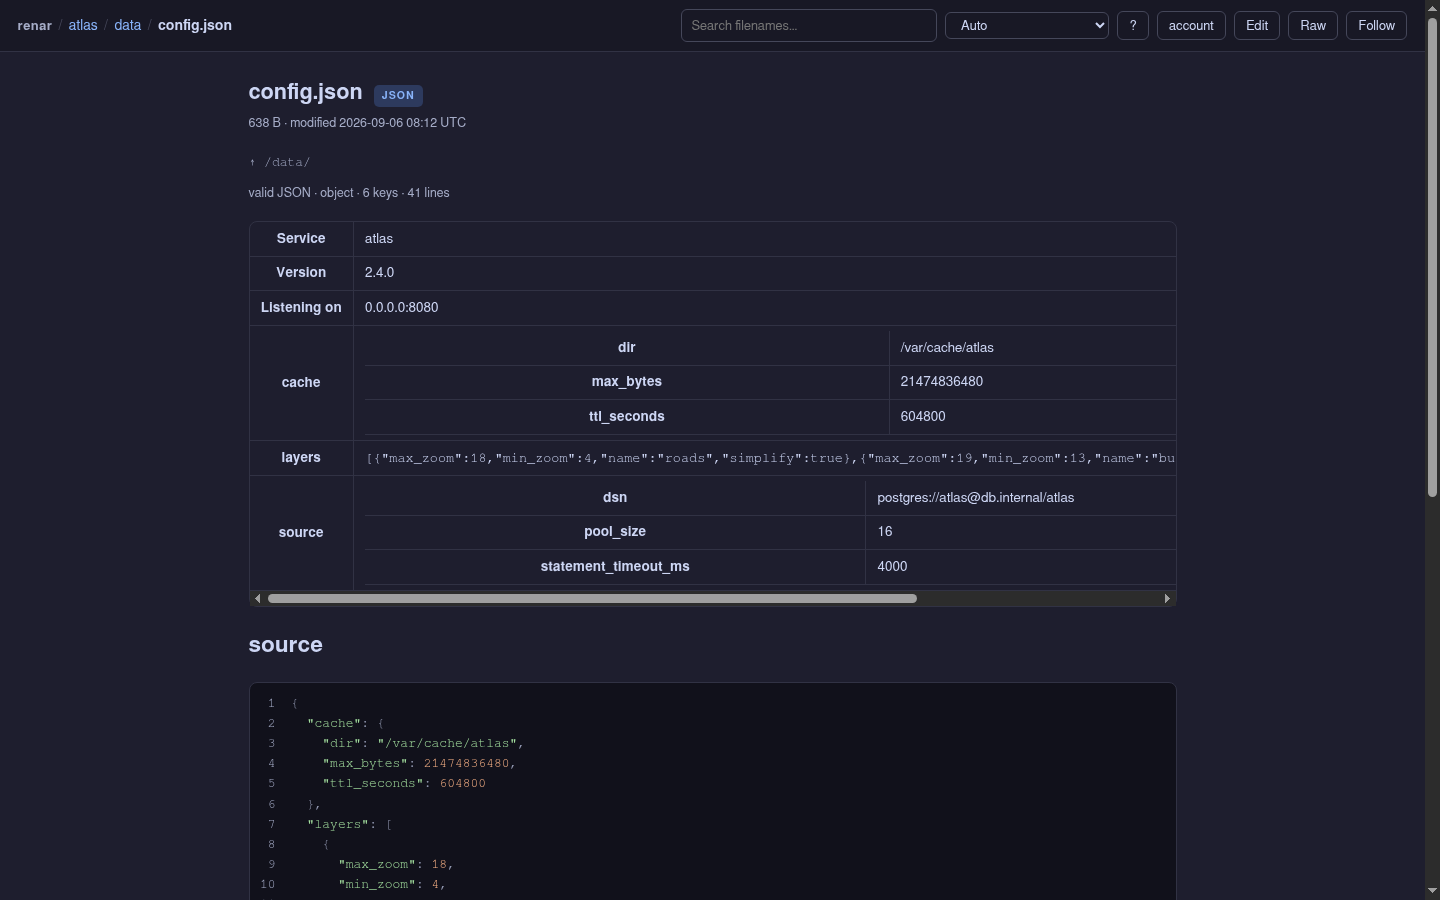Click the page scrollbar down arrow
Image resolution: width=1440 pixels, height=900 pixels.
coord(1433,891)
